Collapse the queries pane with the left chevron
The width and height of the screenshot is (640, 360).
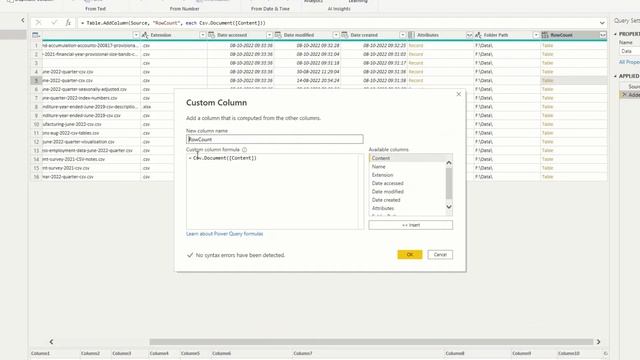point(22,20)
